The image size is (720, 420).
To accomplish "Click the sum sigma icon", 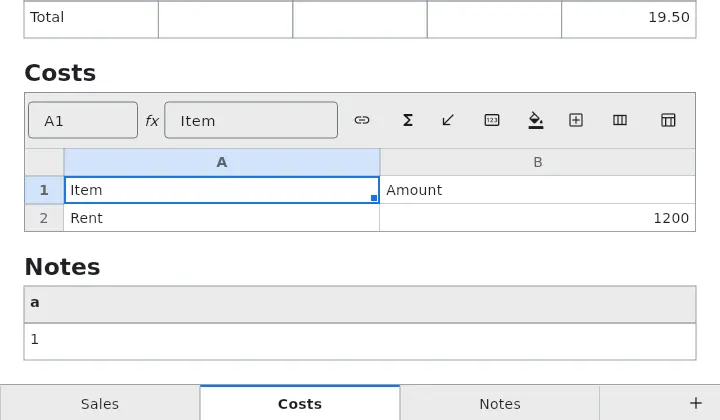I will pos(407,120).
